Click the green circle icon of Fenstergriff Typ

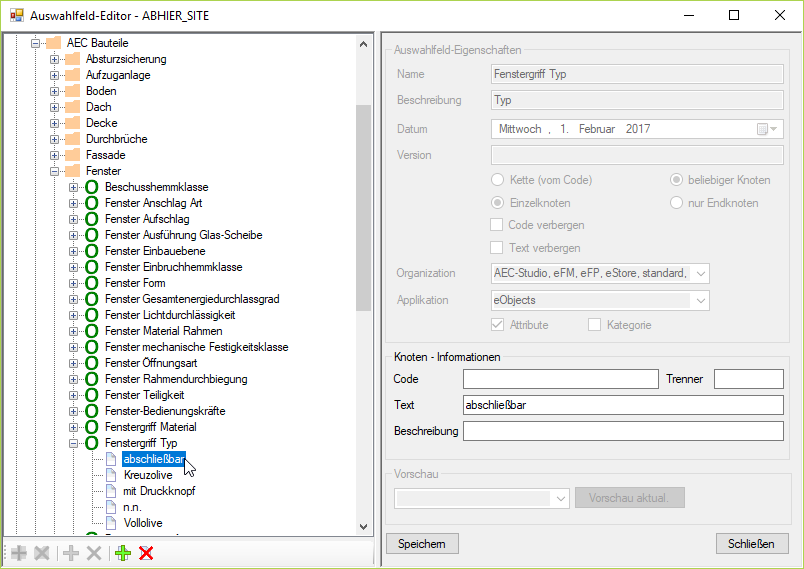[x=91, y=443]
